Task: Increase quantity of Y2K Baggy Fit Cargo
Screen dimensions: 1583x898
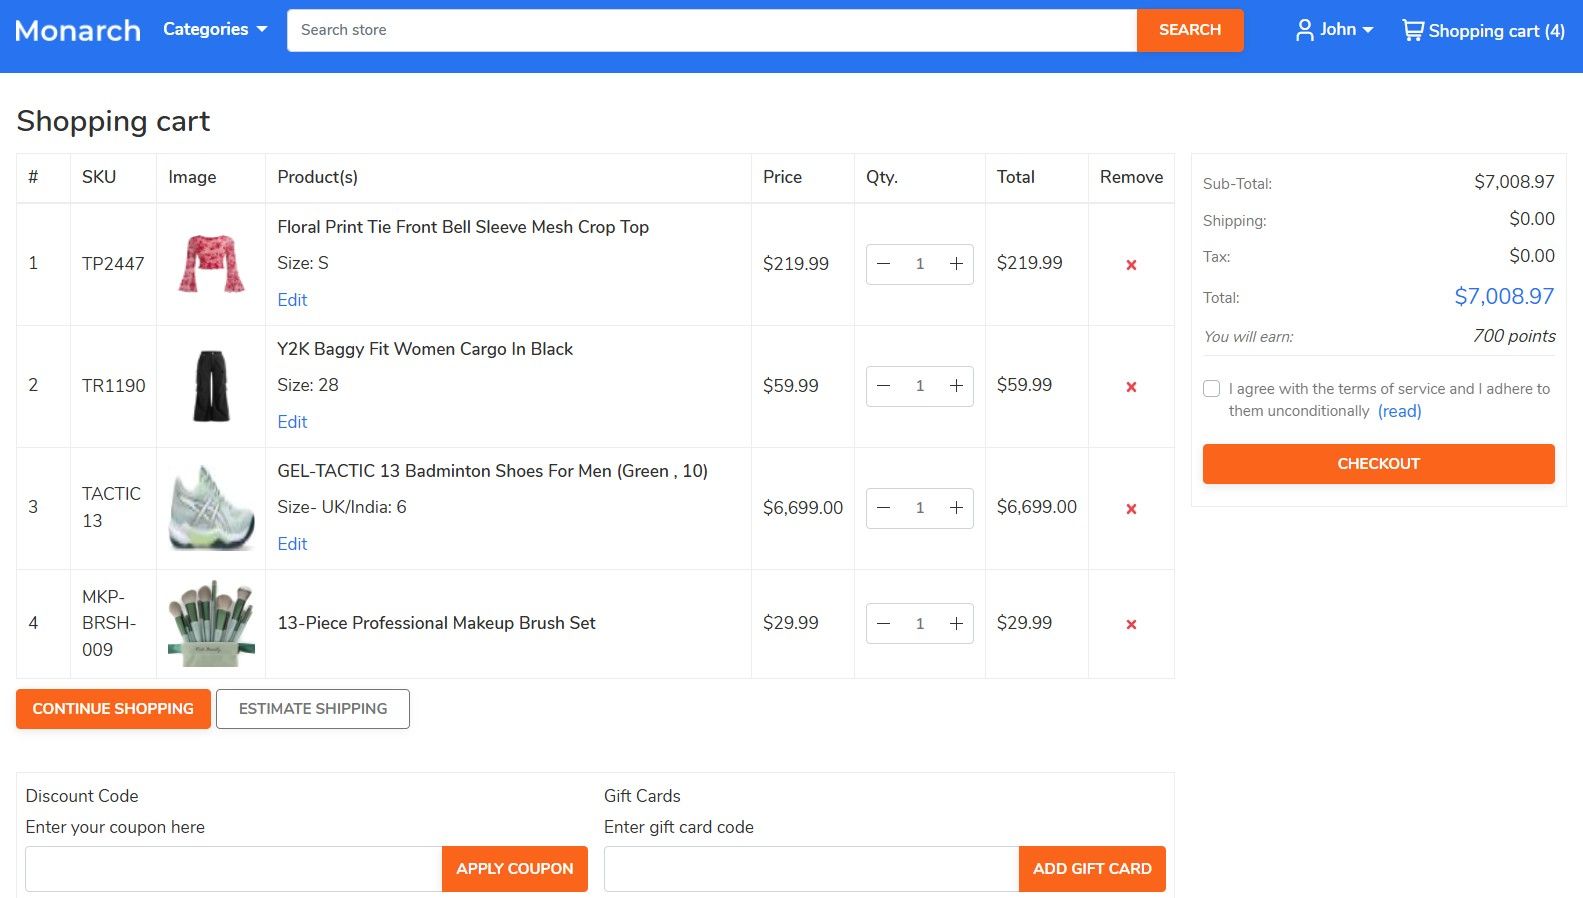Action: [x=956, y=386]
